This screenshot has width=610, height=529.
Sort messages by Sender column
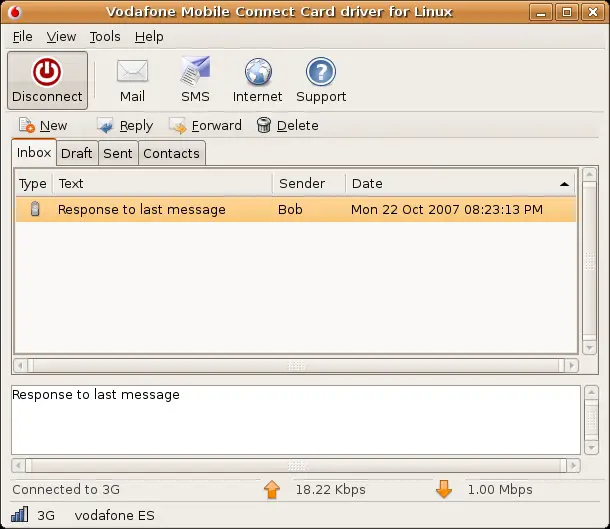pos(309,183)
